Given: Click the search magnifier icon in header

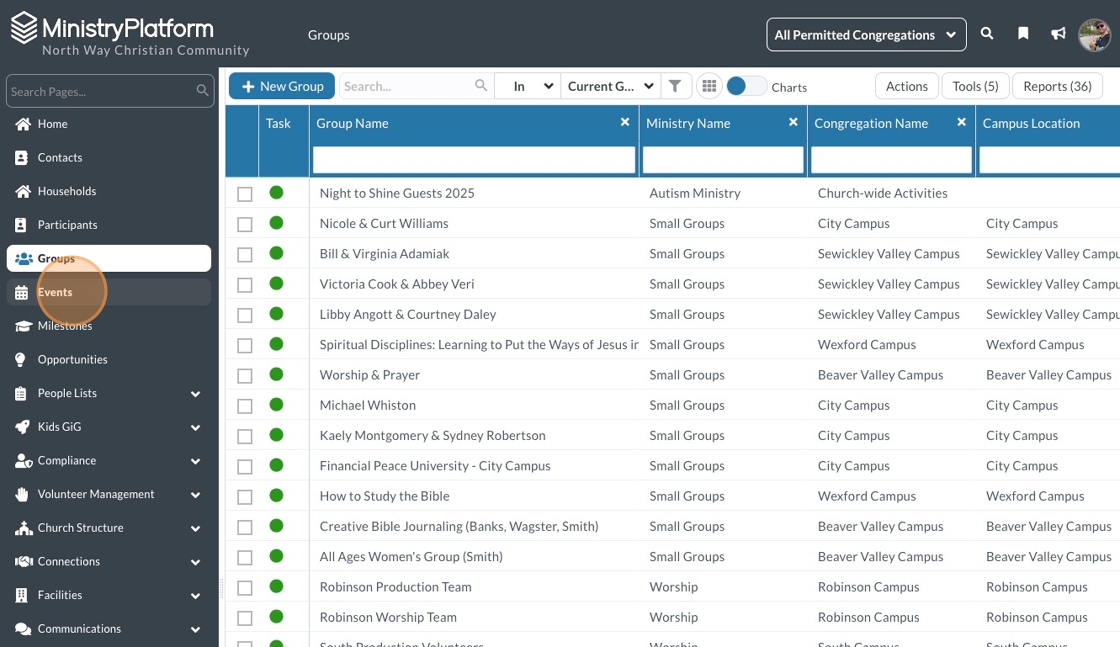Looking at the screenshot, I should pos(987,34).
